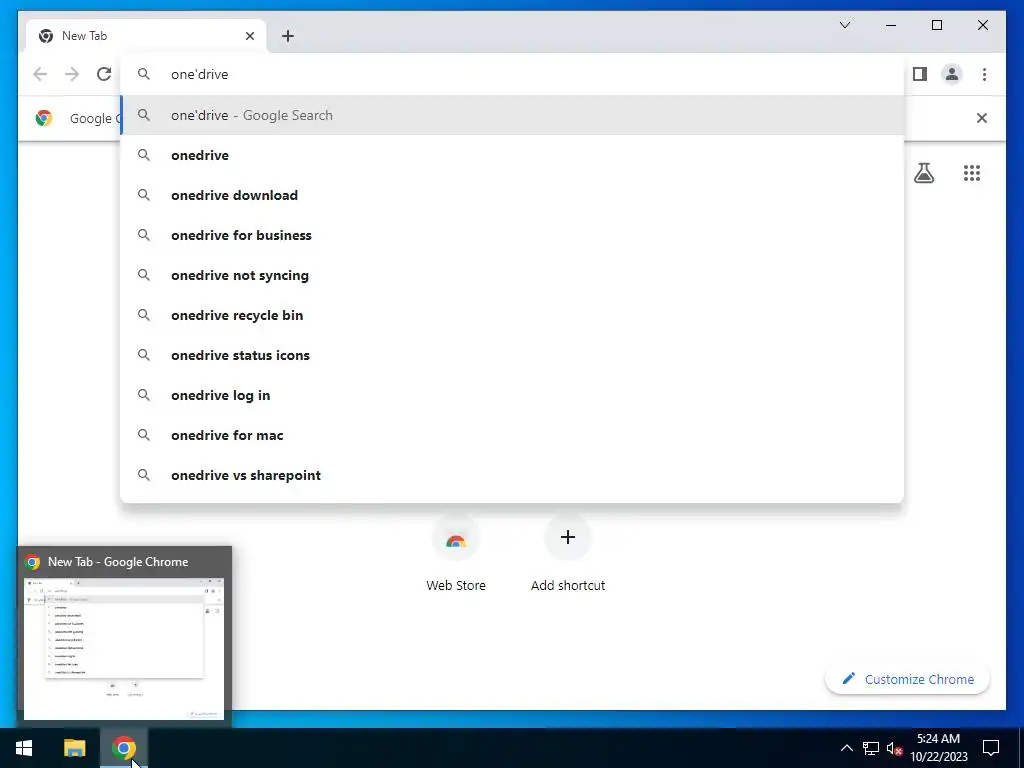Open the notification center icon
This screenshot has width=1024, height=768.
[991, 748]
